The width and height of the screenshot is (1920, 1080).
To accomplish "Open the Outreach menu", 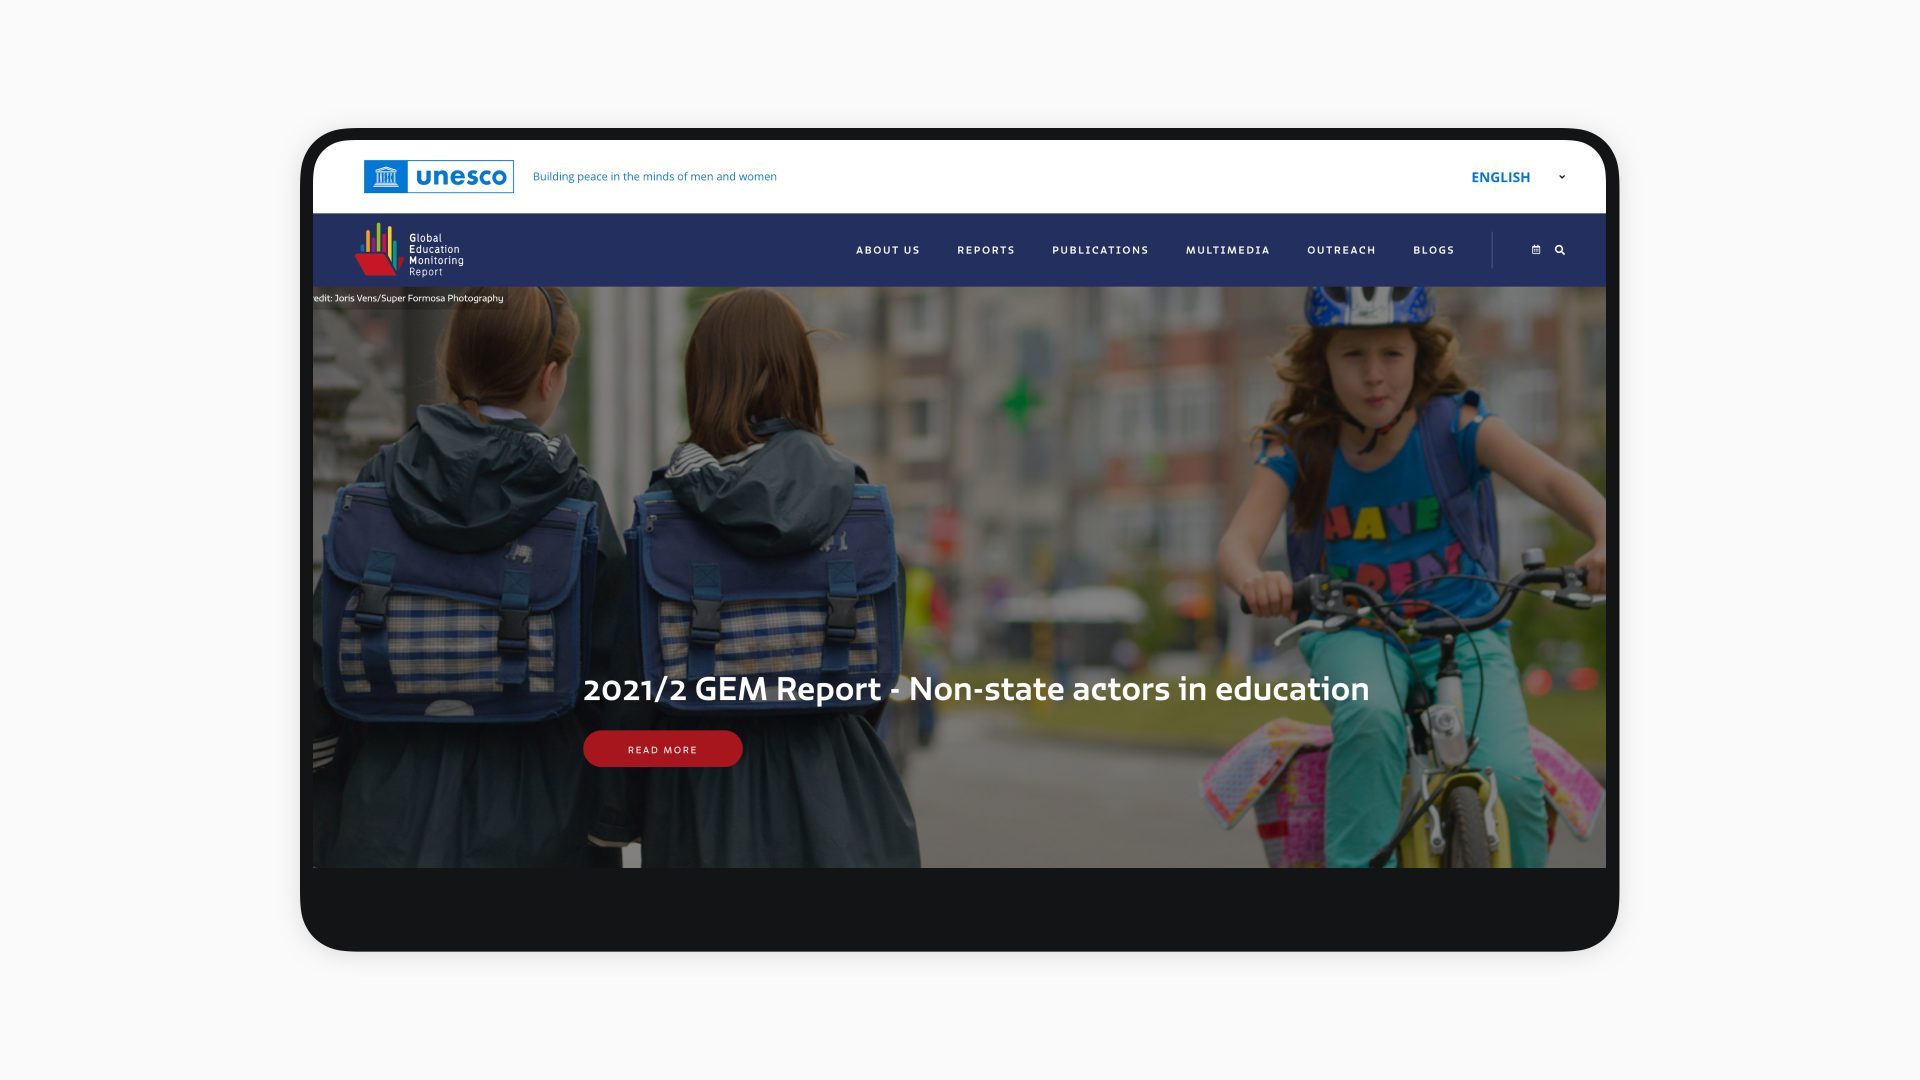I will coord(1341,250).
